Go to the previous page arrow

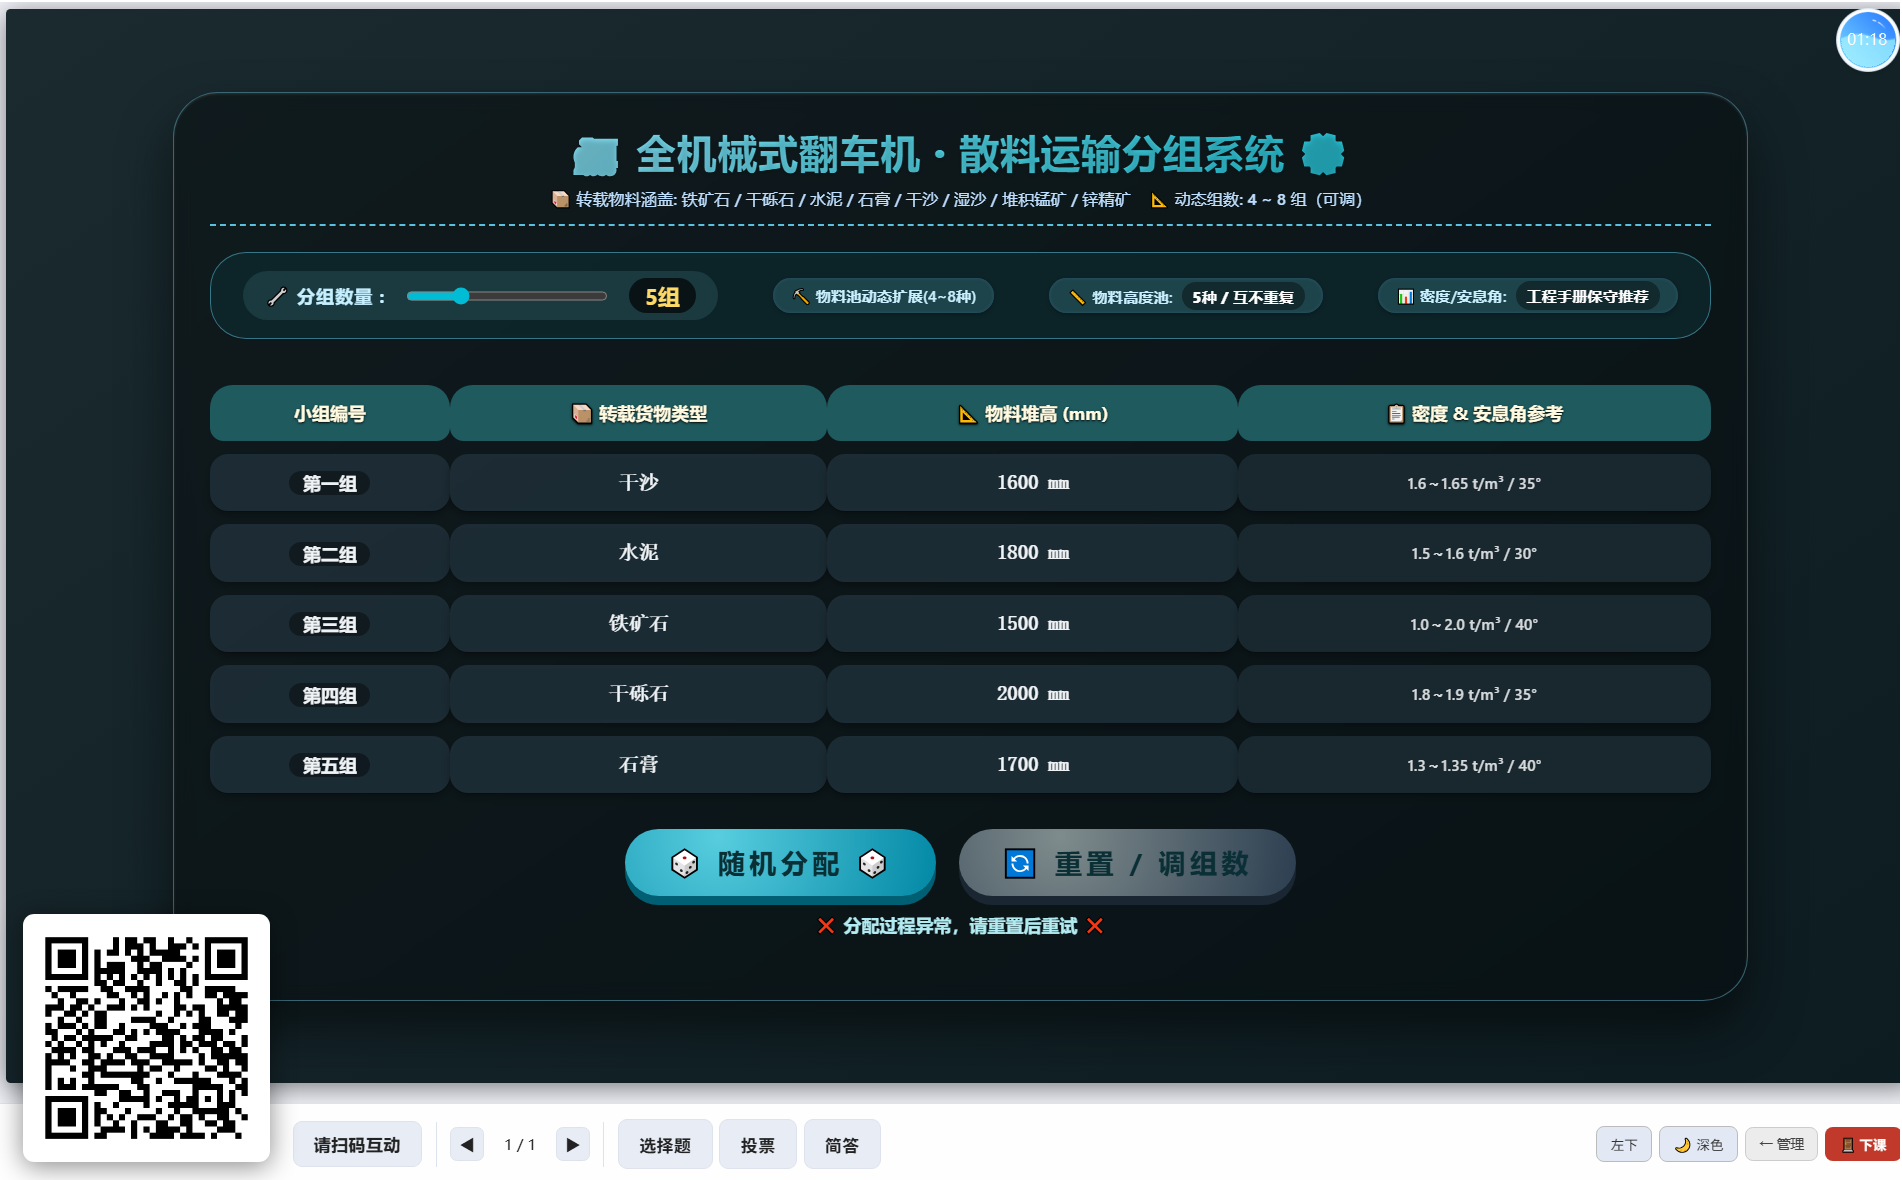467,1145
